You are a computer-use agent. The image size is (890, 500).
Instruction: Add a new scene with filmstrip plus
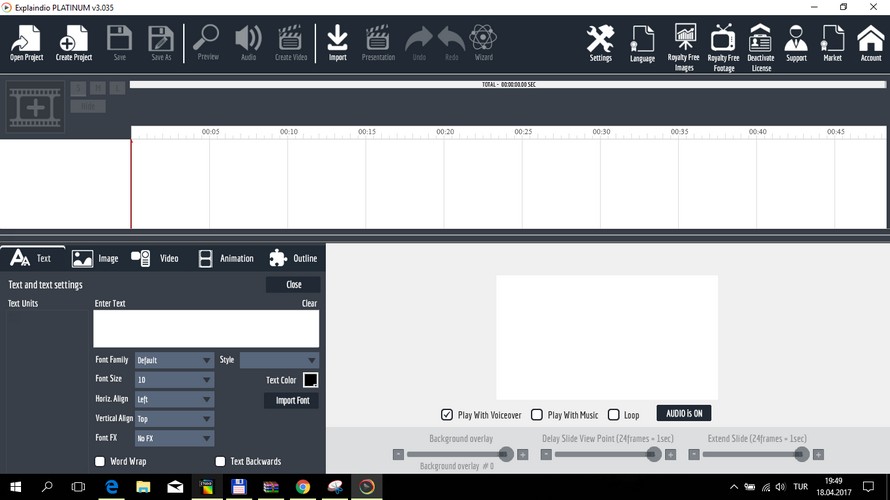click(x=35, y=107)
